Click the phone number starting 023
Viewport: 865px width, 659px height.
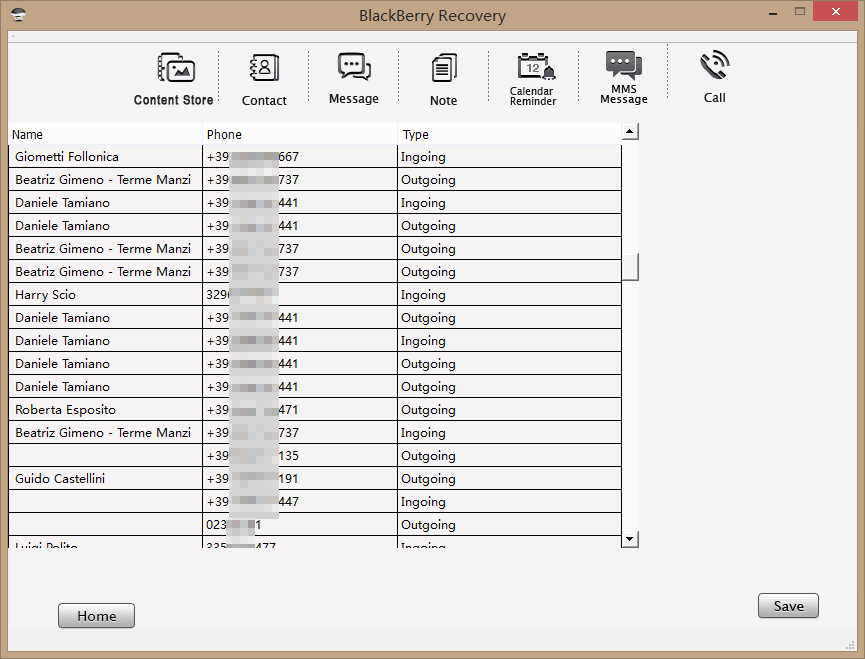click(300, 524)
